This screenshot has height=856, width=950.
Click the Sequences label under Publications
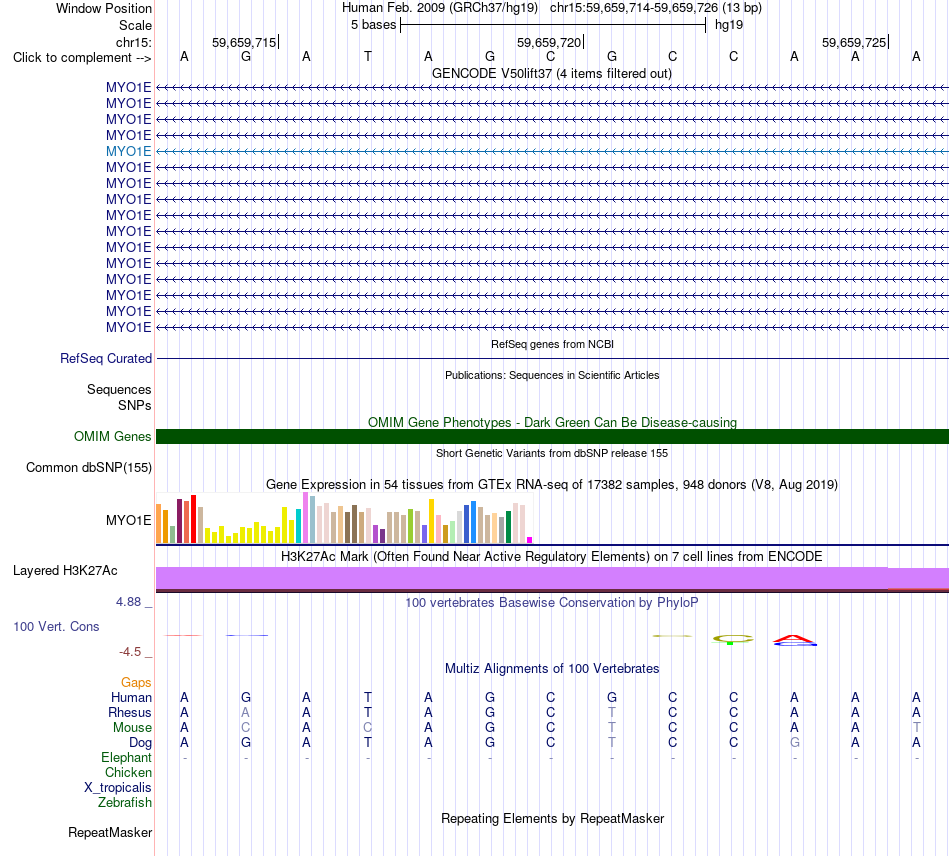(x=119, y=390)
